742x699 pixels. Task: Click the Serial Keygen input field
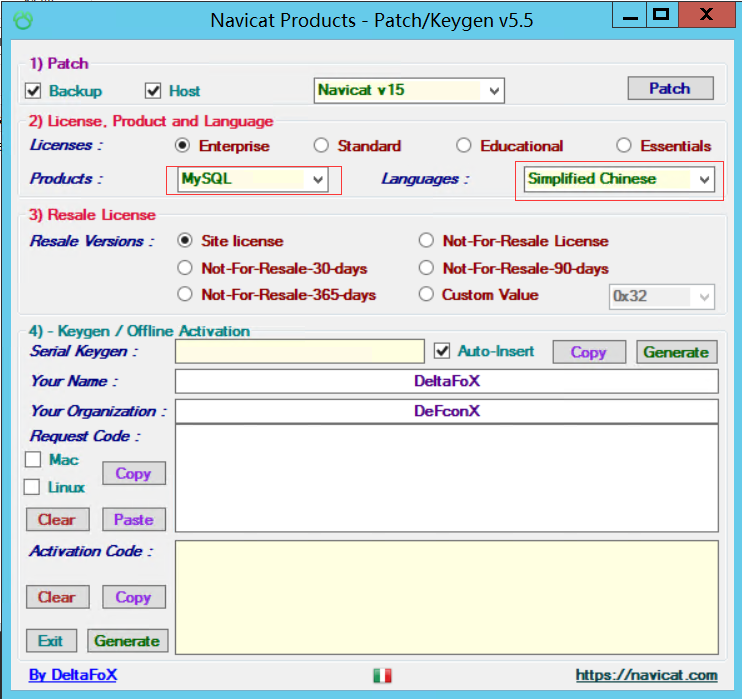point(300,352)
